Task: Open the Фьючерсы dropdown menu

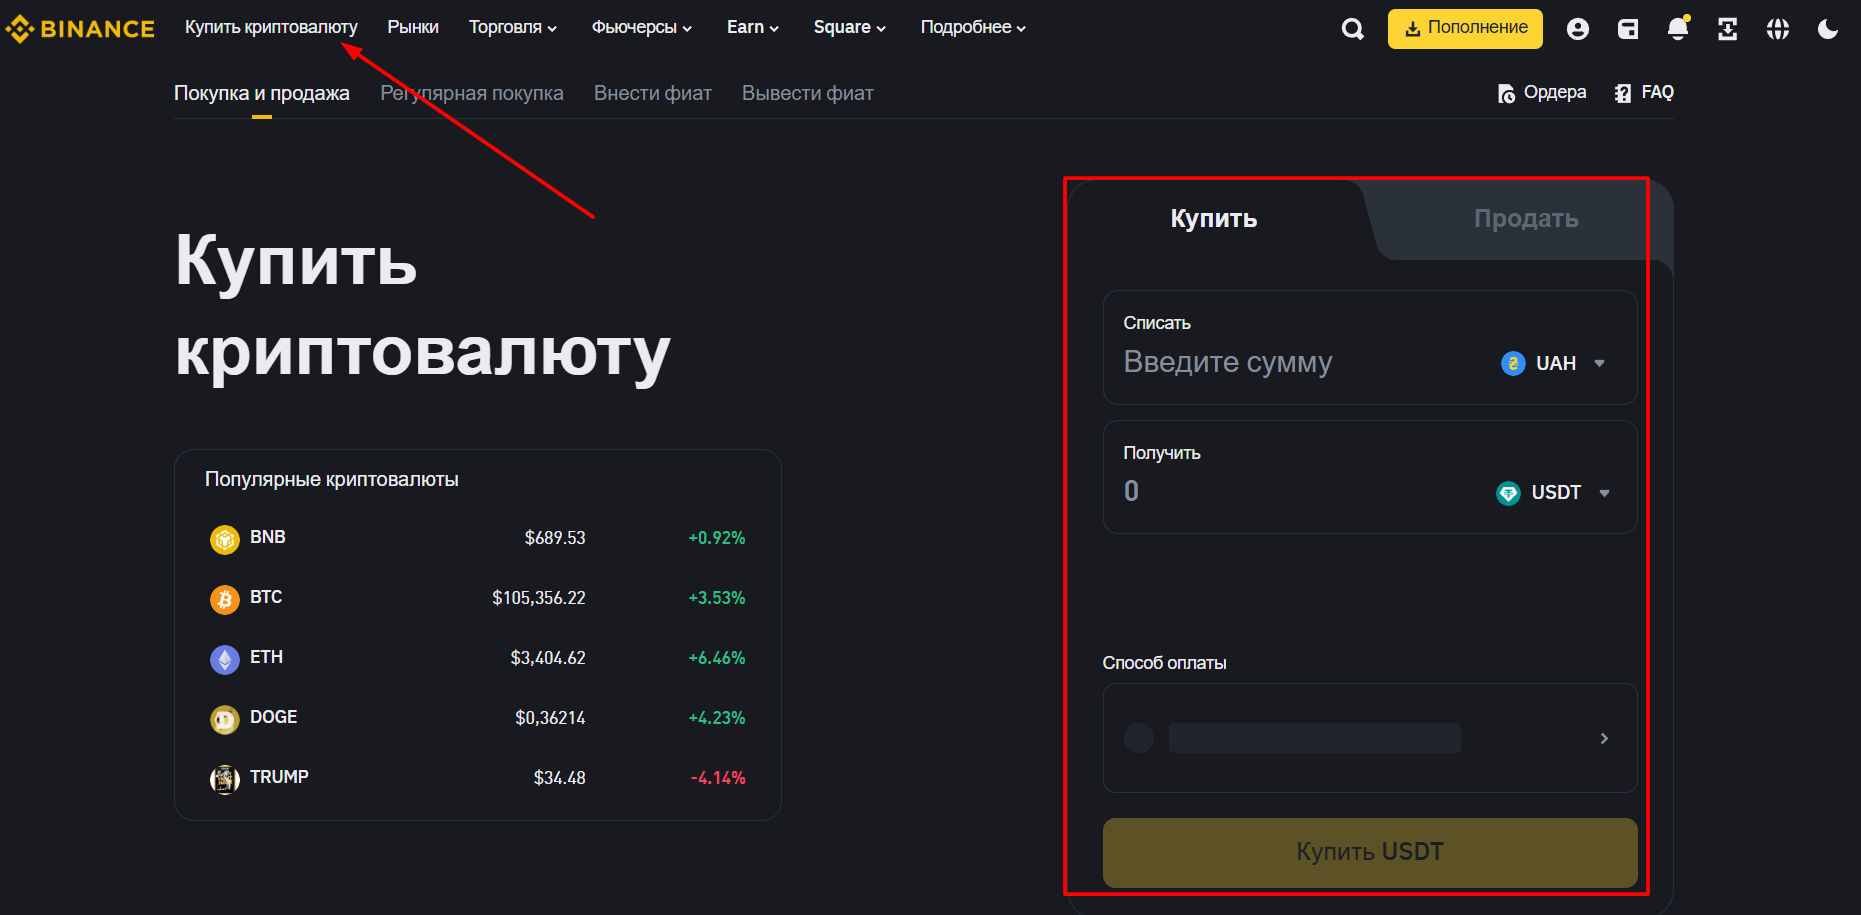Action: tap(642, 27)
